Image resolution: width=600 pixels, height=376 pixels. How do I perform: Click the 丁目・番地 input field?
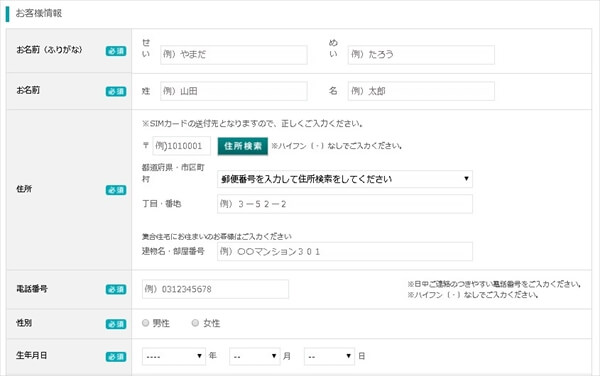point(345,204)
